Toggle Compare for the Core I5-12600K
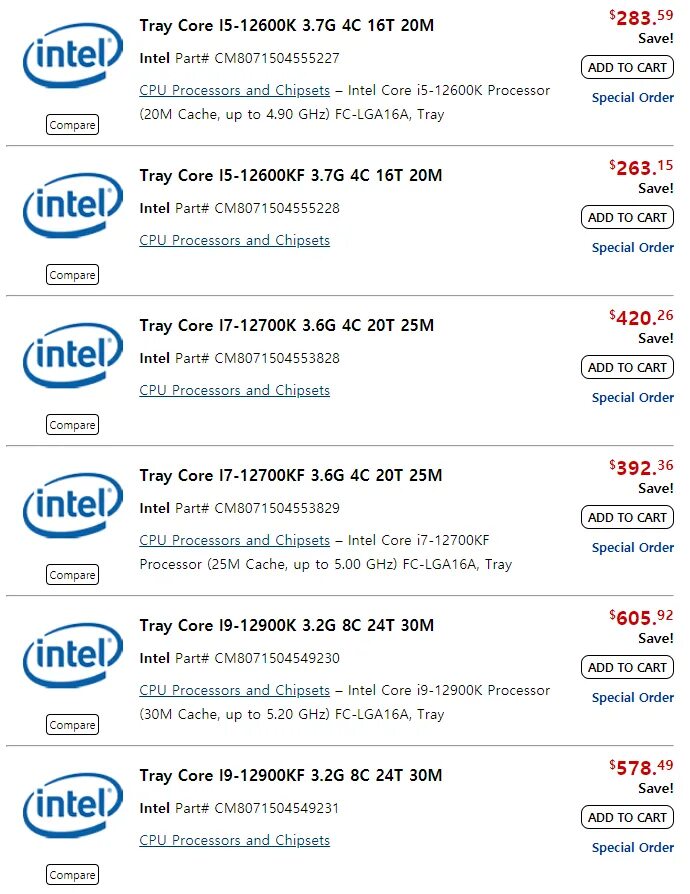Viewport: 690px width, 894px height. click(72, 125)
